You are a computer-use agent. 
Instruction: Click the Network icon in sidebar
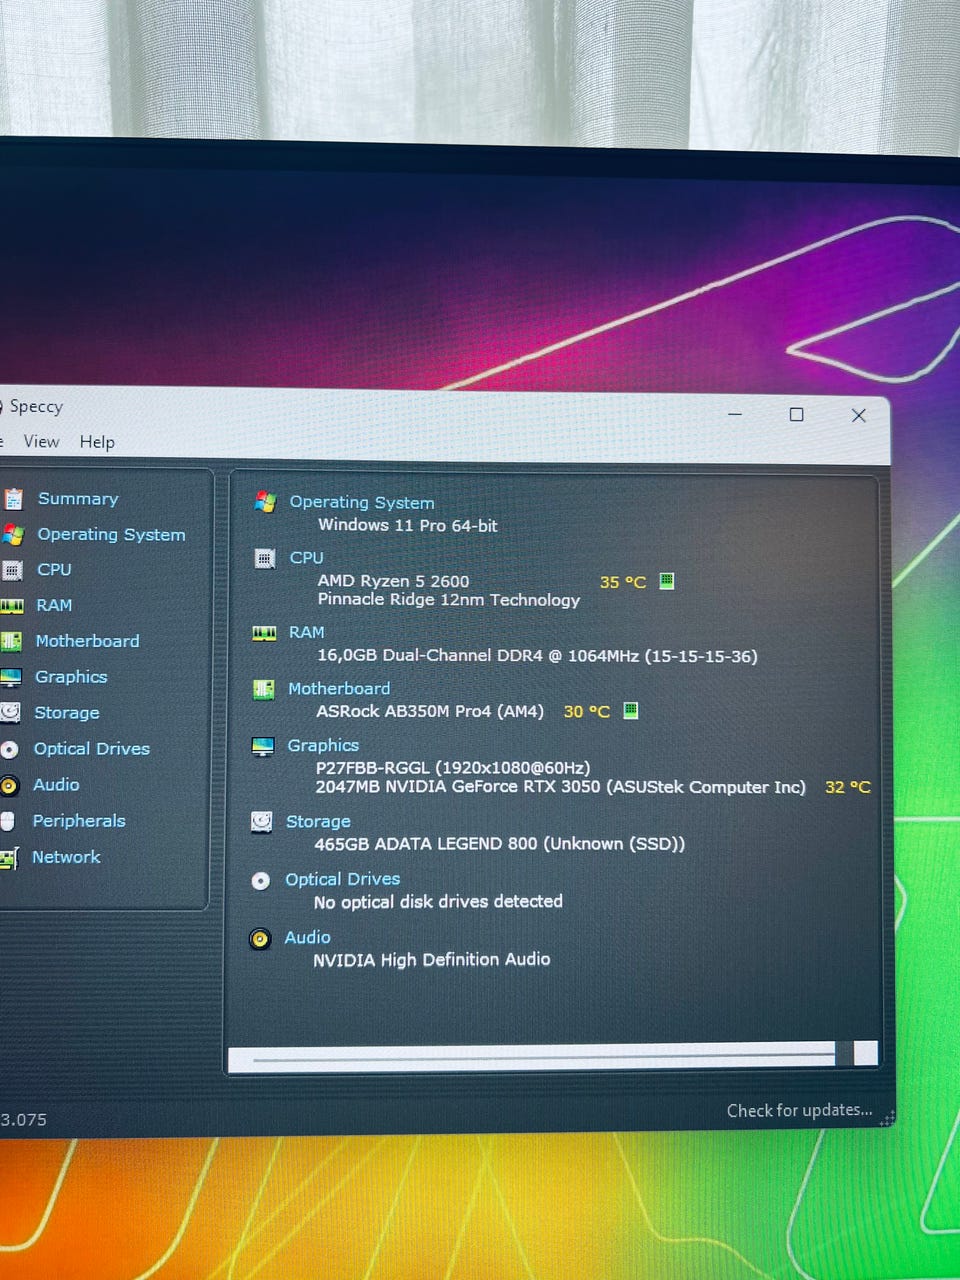point(9,858)
